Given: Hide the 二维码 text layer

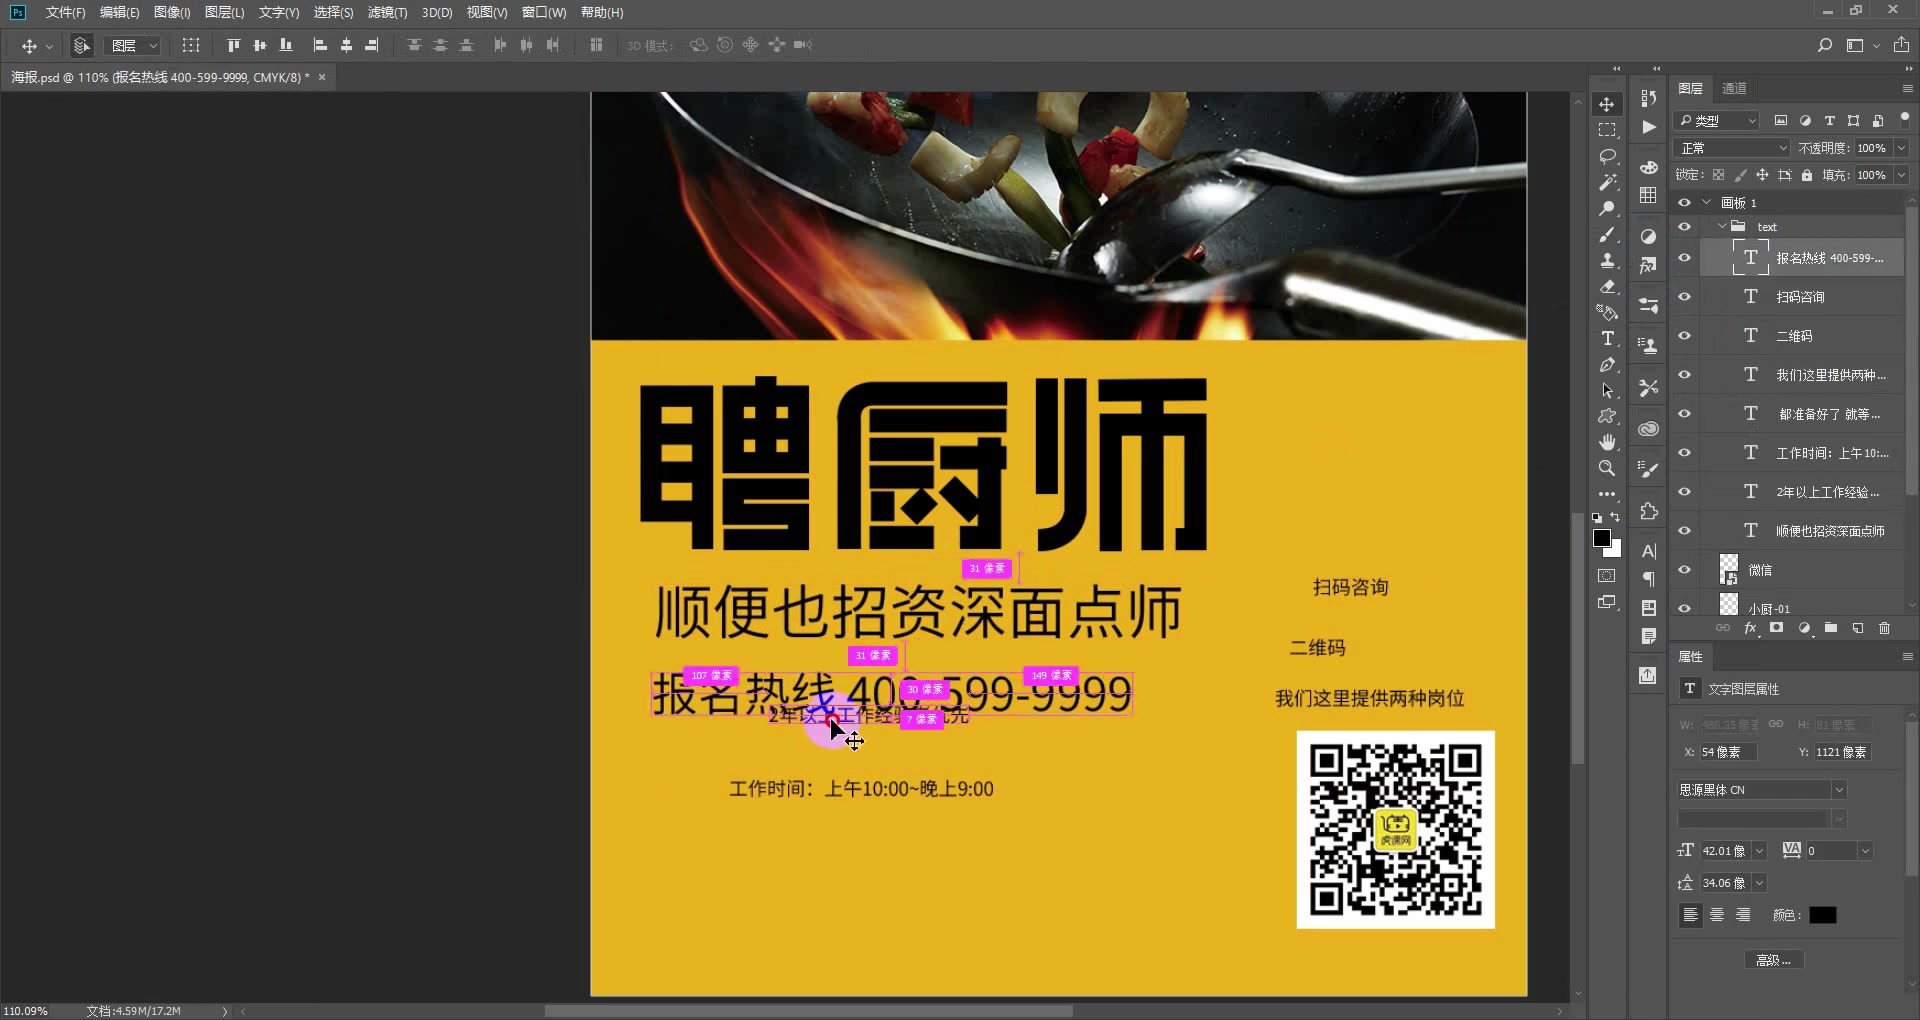Looking at the screenshot, I should 1685,335.
